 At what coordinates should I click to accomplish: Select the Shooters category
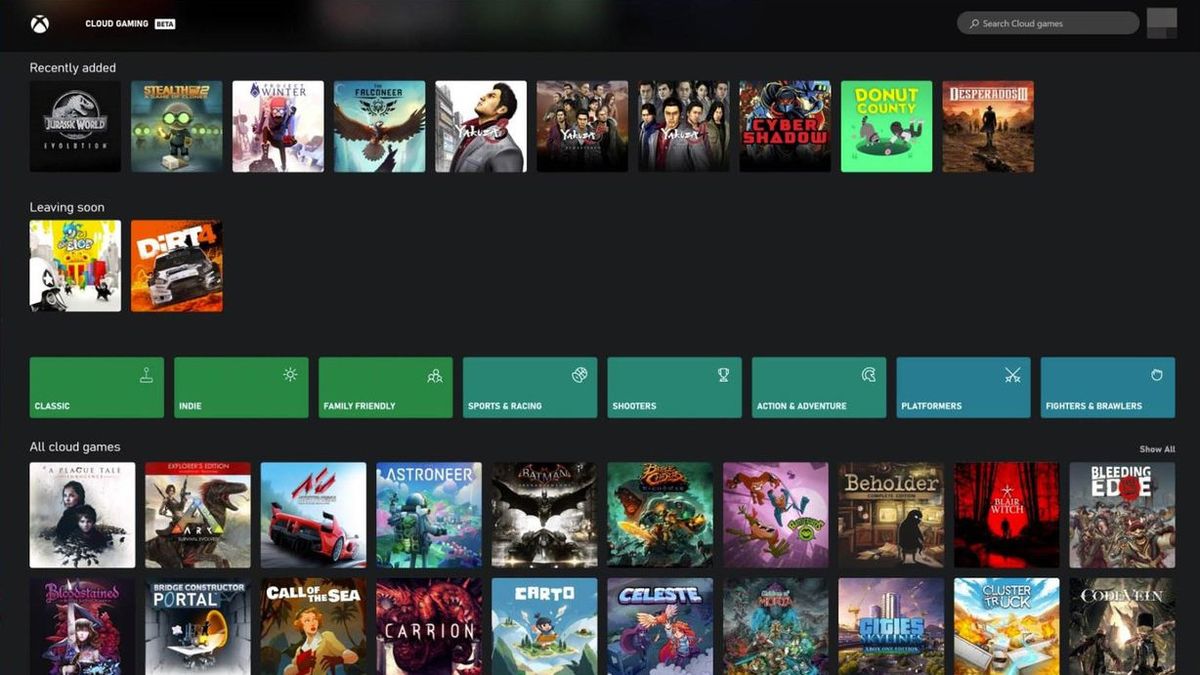675,387
